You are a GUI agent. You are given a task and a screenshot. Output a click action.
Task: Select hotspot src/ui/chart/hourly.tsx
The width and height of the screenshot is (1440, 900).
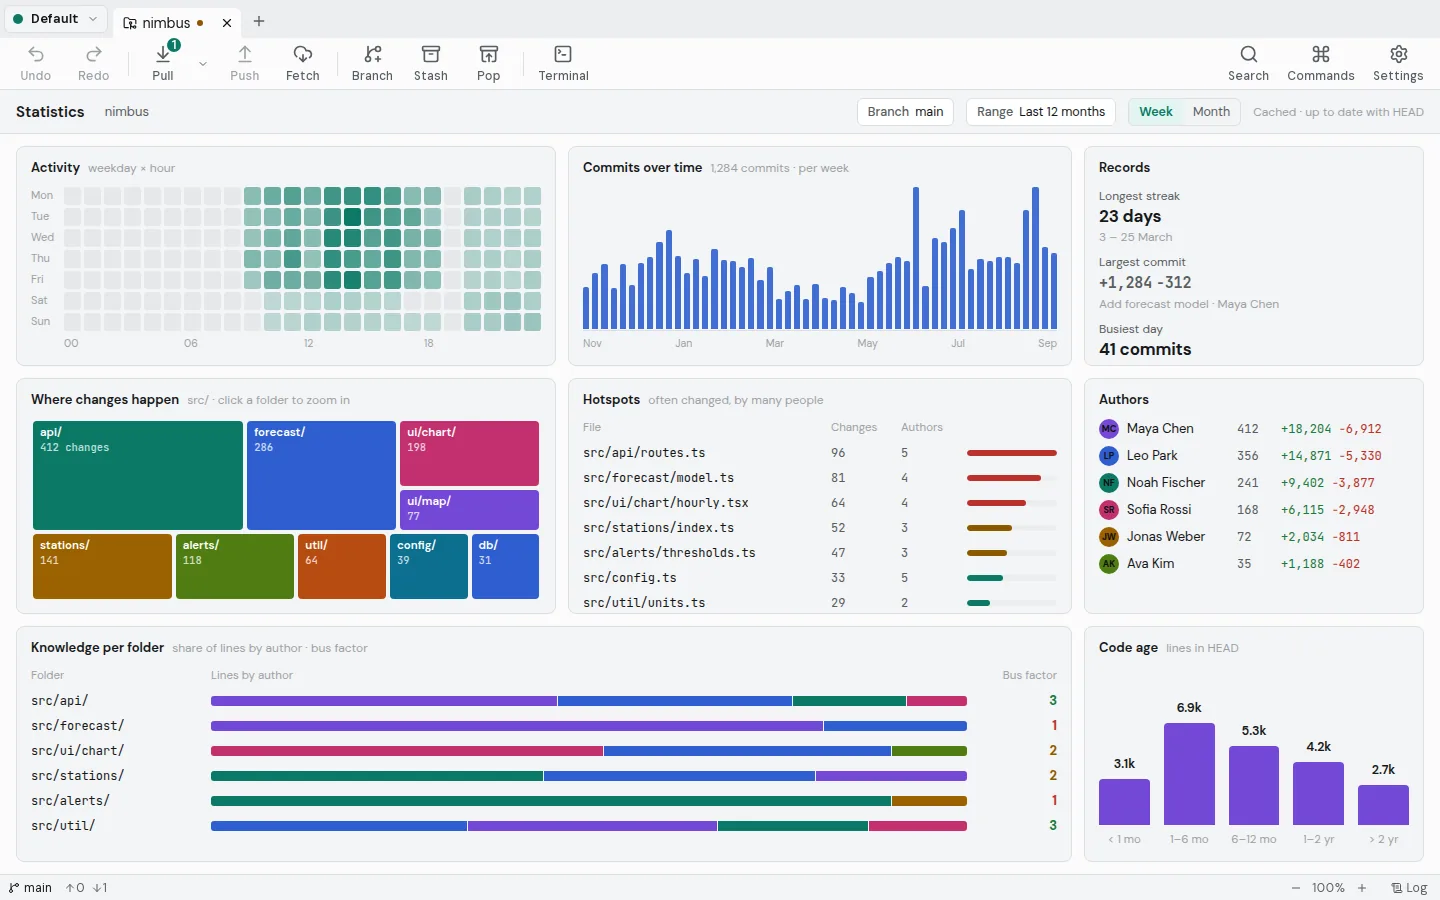(x=819, y=503)
